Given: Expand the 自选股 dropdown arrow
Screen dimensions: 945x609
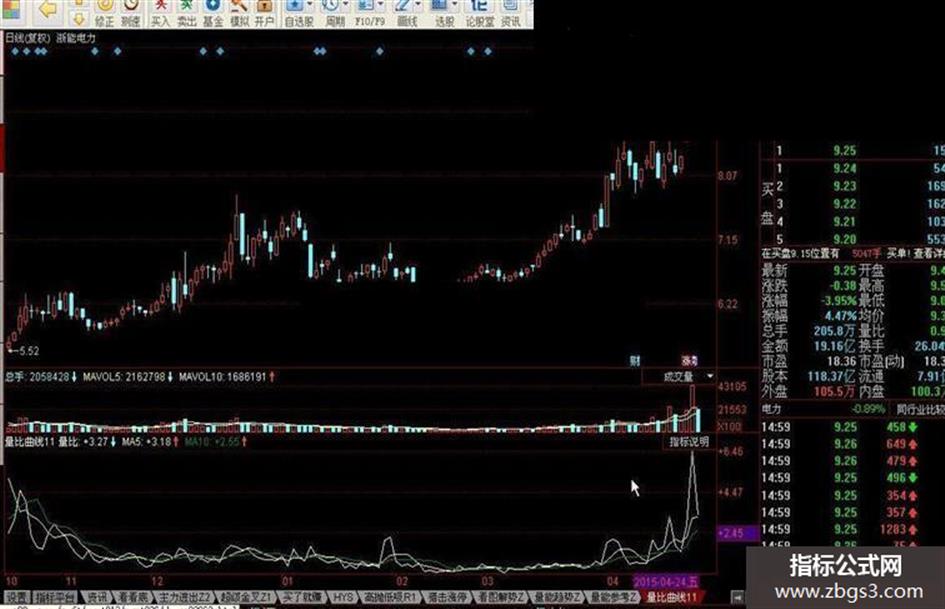Looking at the screenshot, I should [x=310, y=5].
